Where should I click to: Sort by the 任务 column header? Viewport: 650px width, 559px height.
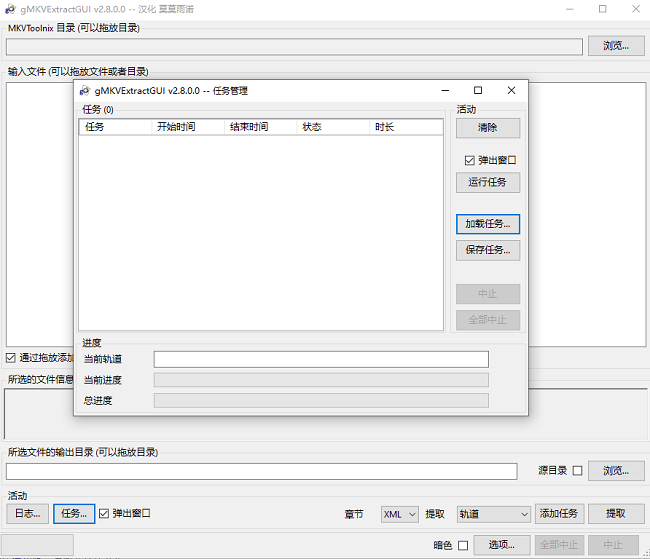coord(115,127)
